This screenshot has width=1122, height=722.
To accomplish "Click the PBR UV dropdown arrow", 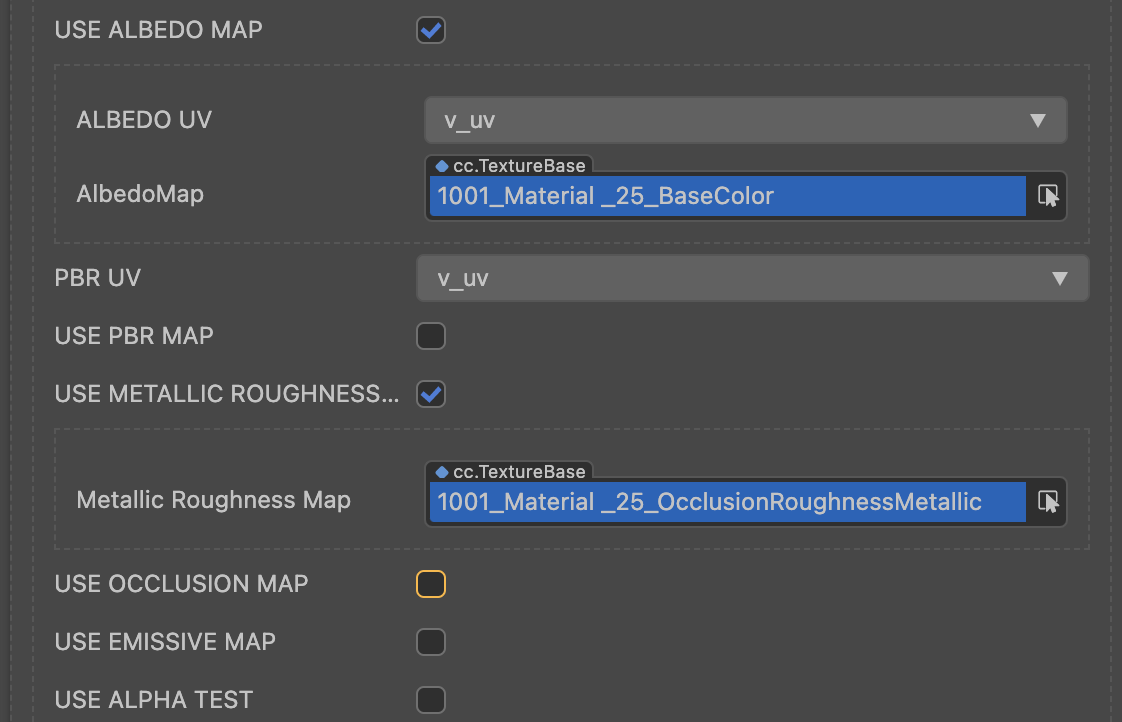I will (x=1060, y=279).
